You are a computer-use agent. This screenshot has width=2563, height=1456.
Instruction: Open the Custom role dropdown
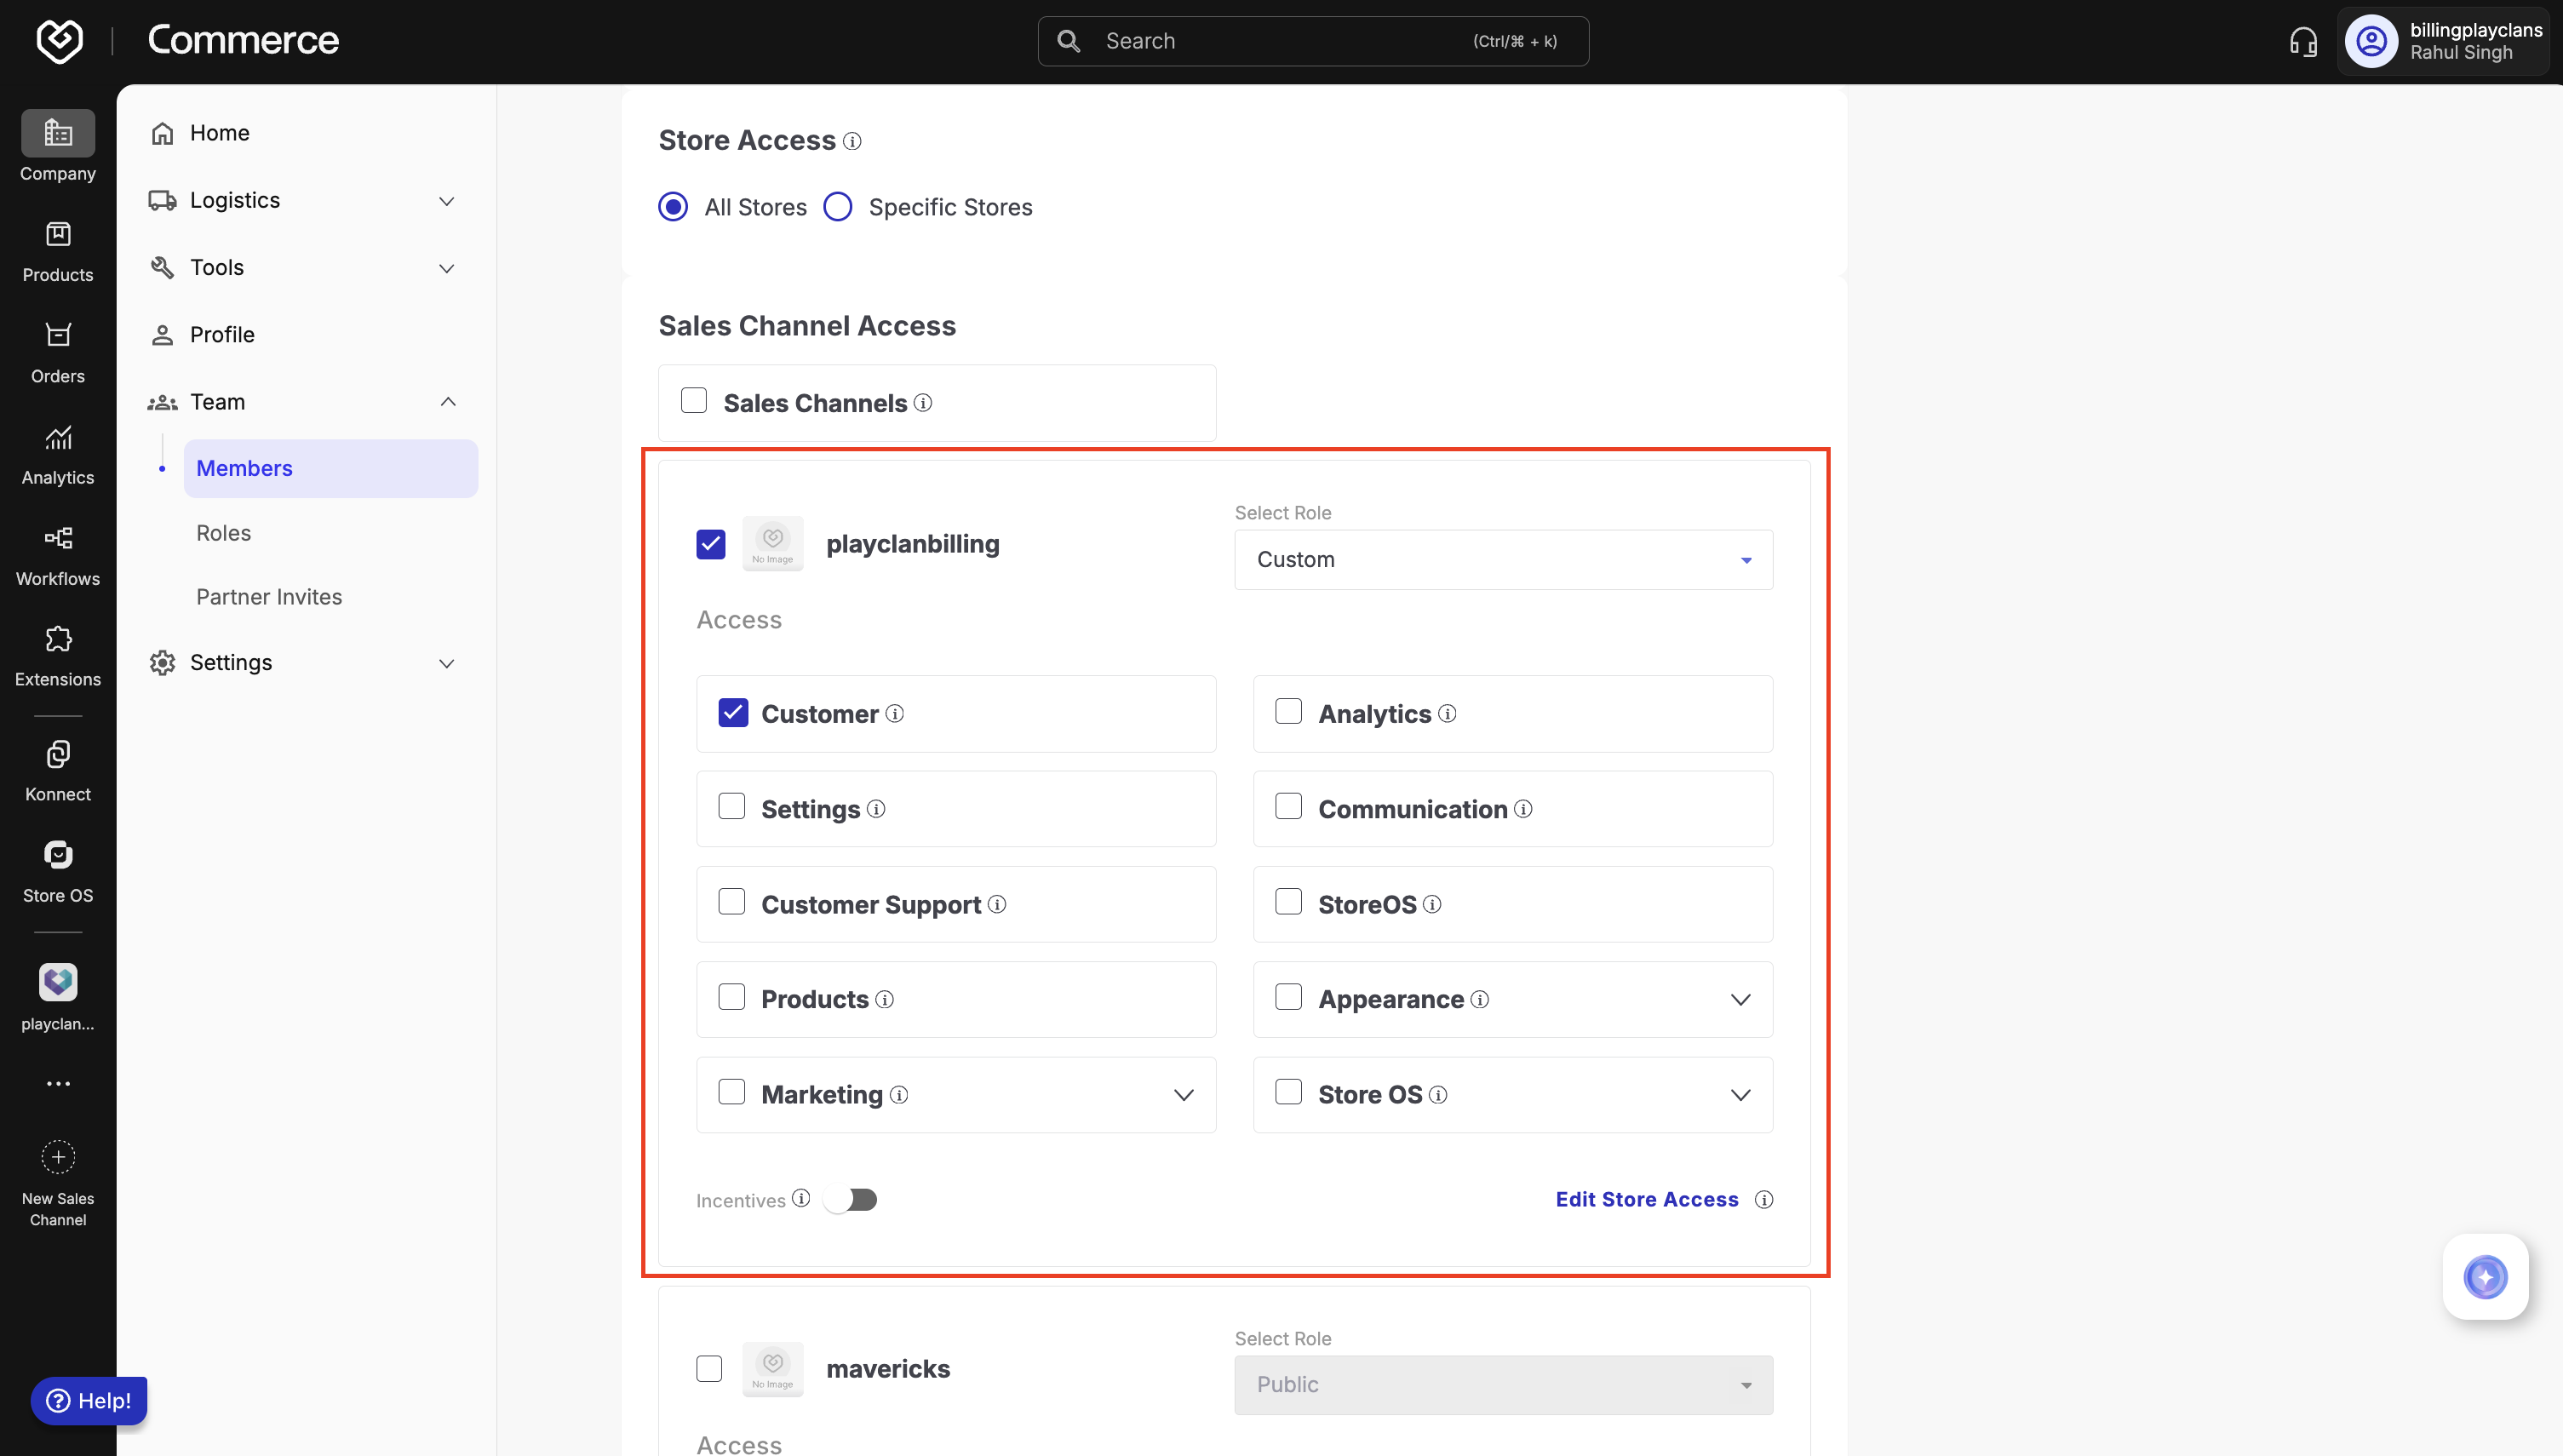click(1503, 560)
